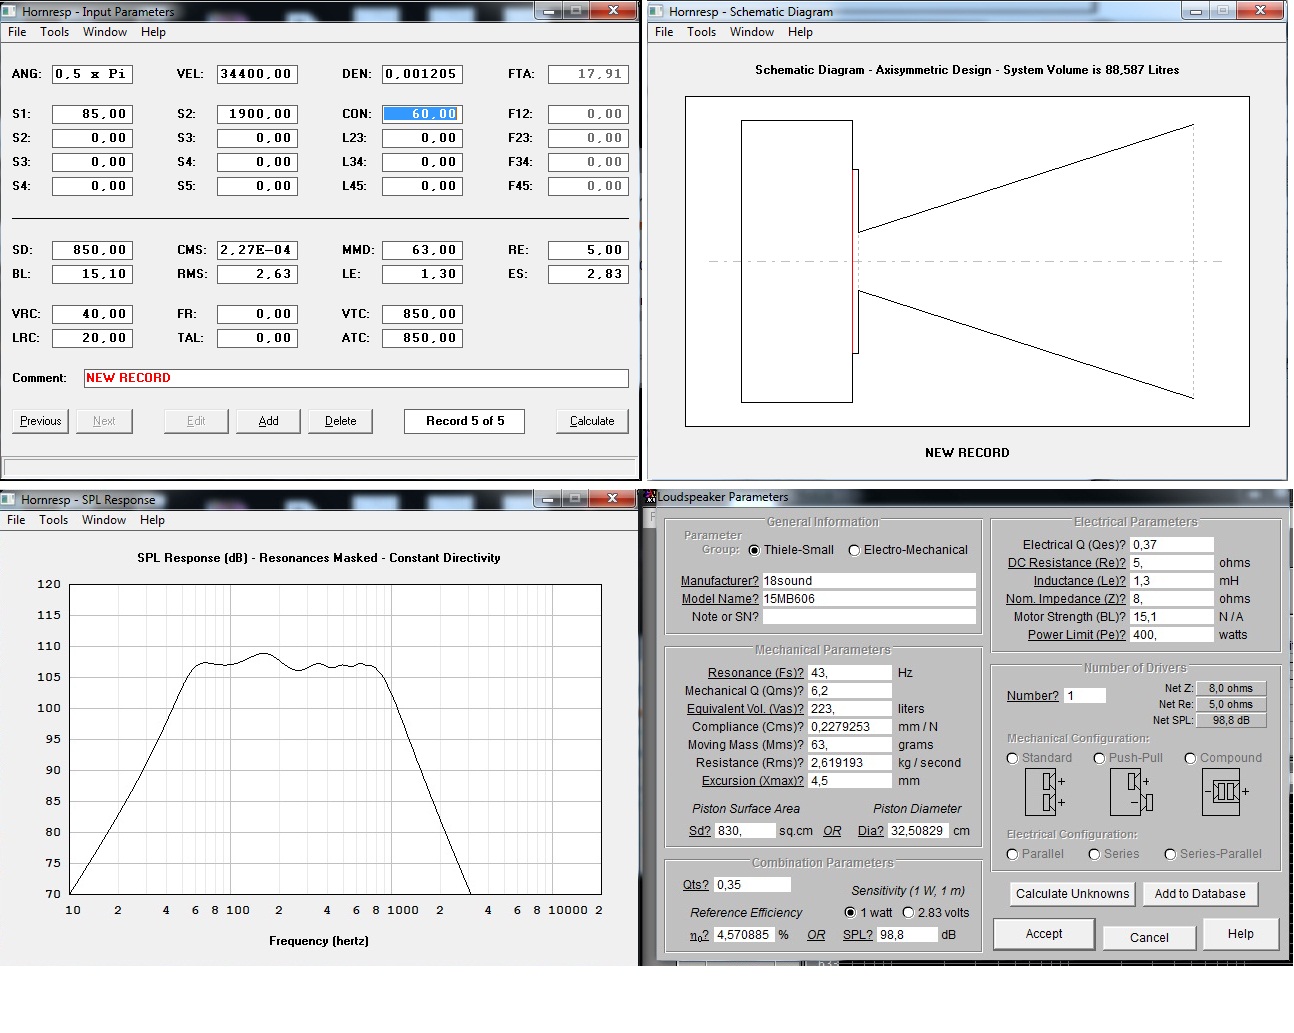Image resolution: width=1294 pixels, height=1033 pixels.
Task: Click the highlighted CON field showing 60,00
Action: click(422, 114)
